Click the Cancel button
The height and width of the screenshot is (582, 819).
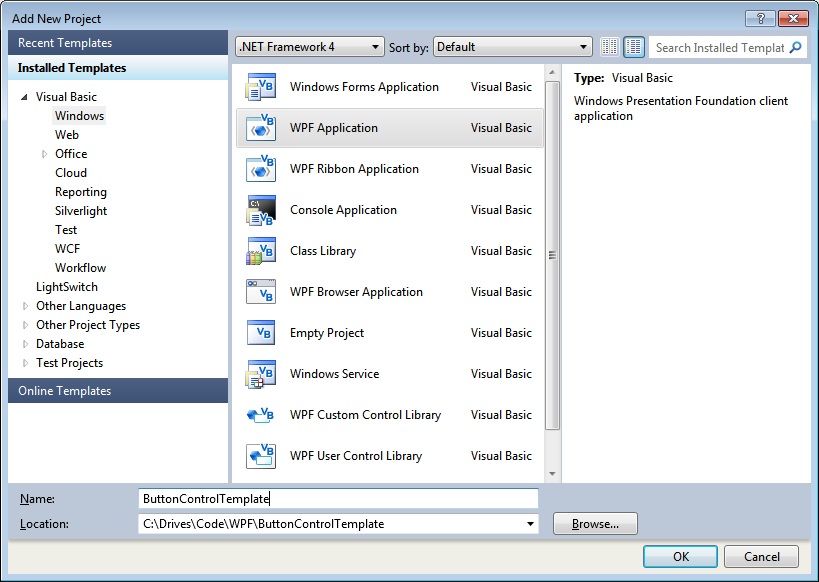(762, 556)
